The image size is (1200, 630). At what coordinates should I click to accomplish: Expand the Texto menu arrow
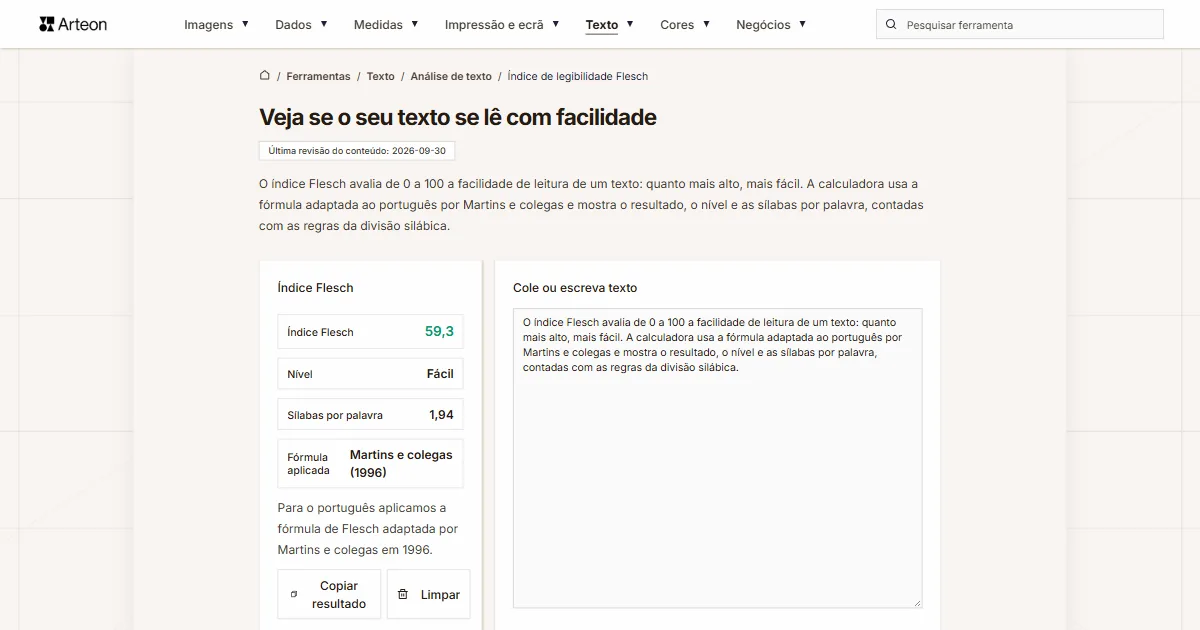pyautogui.click(x=630, y=24)
